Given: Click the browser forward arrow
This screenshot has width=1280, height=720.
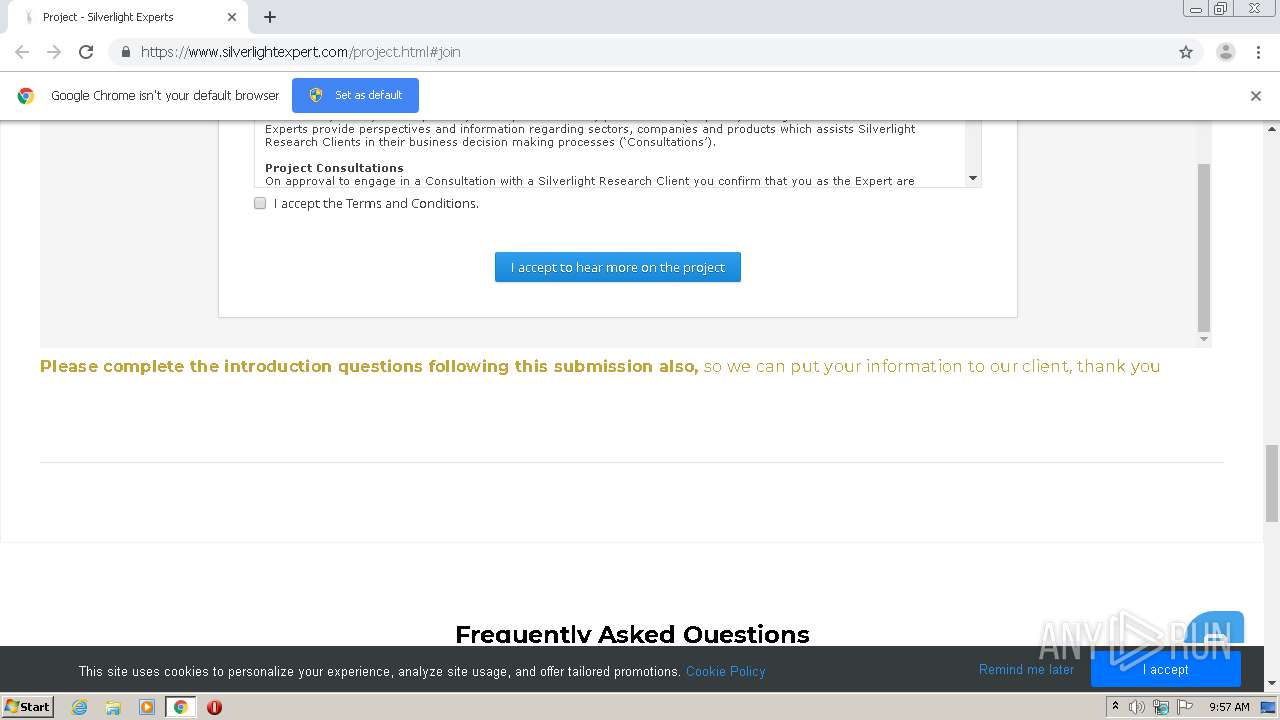Looking at the screenshot, I should [54, 52].
